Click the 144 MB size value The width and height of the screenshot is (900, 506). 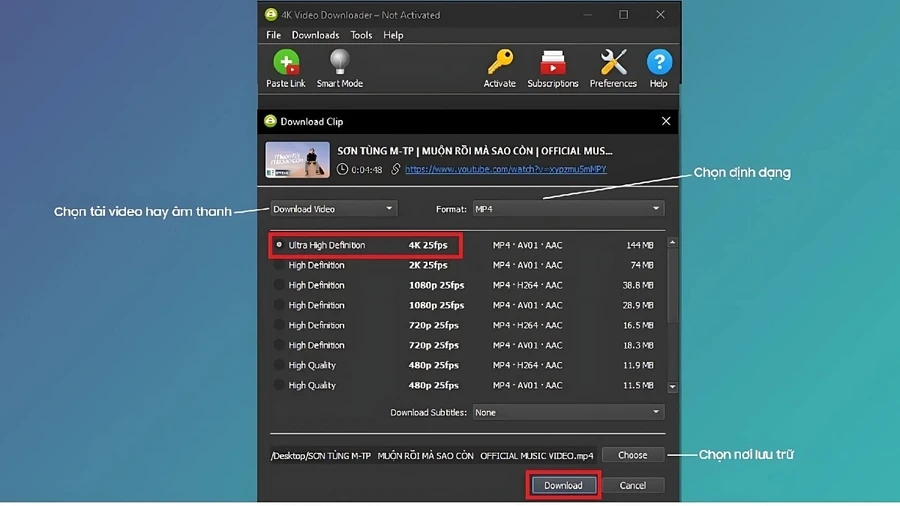640,245
